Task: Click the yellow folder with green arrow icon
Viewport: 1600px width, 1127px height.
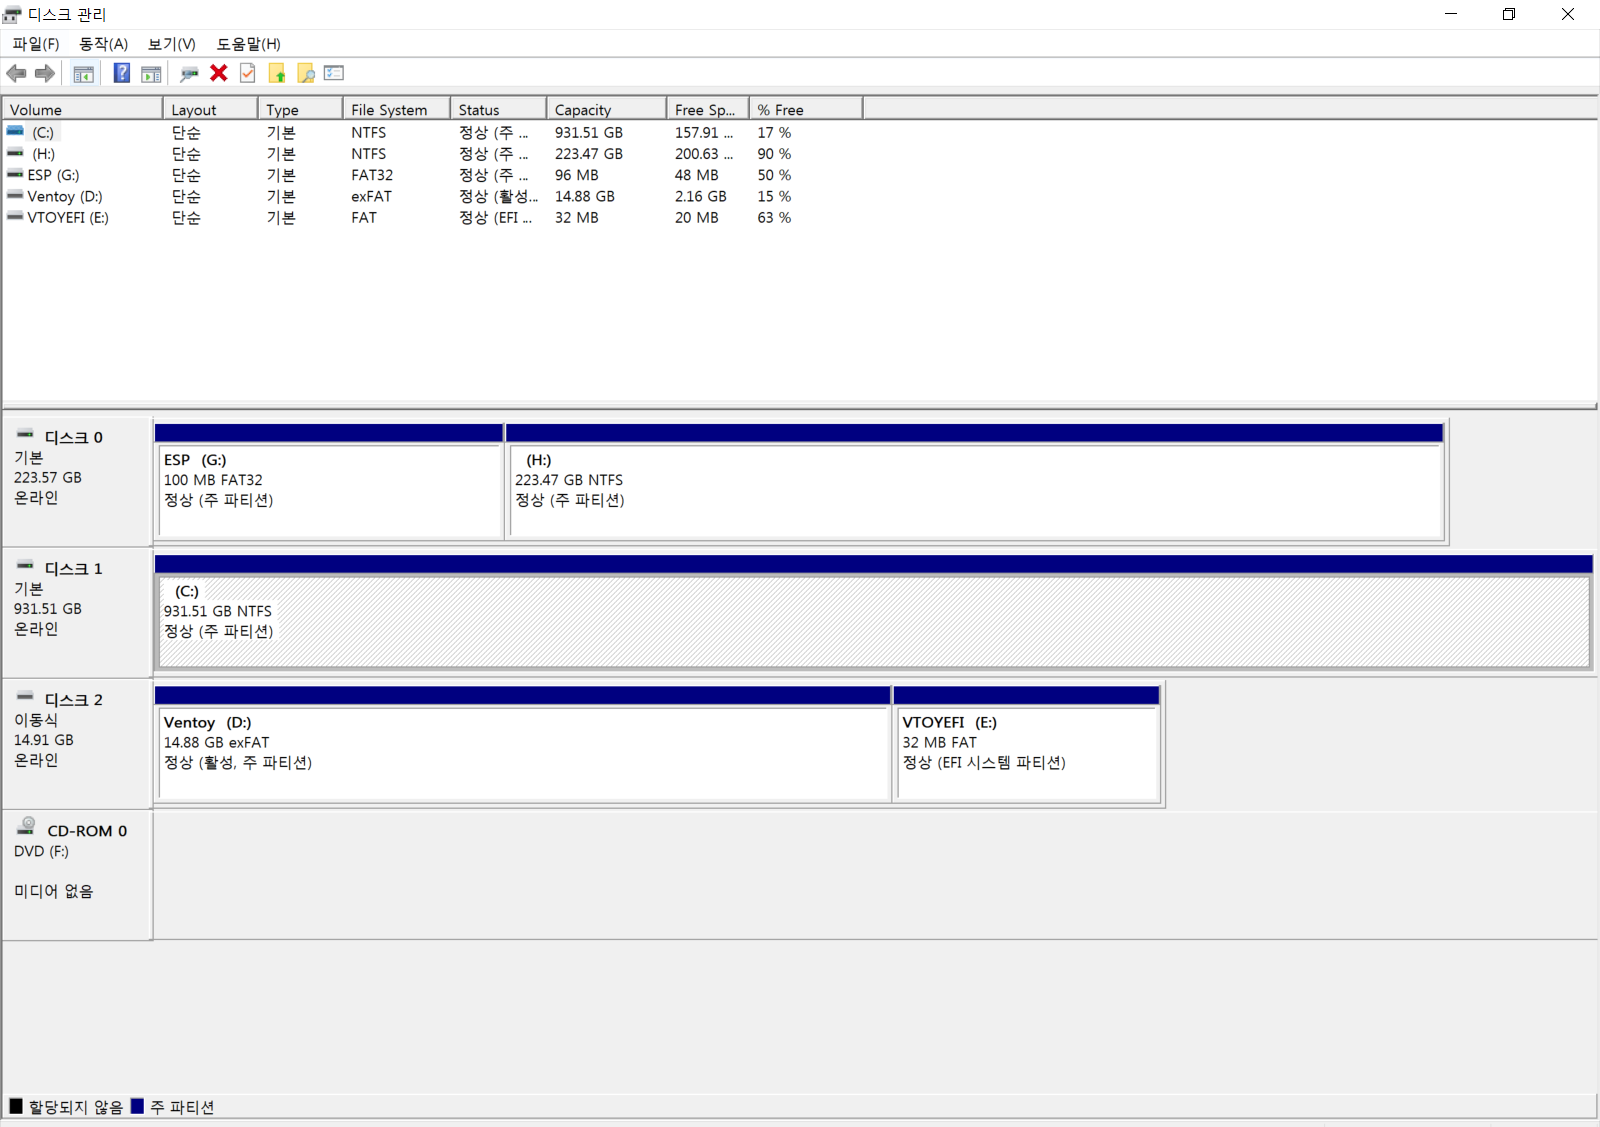Action: pos(277,73)
